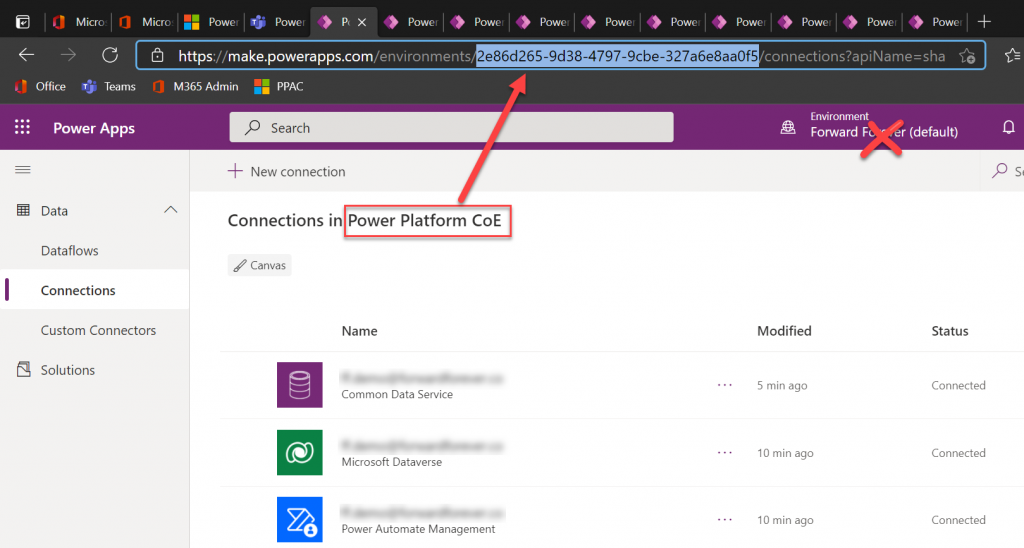Open Custom Connectors in the sidebar

point(98,330)
